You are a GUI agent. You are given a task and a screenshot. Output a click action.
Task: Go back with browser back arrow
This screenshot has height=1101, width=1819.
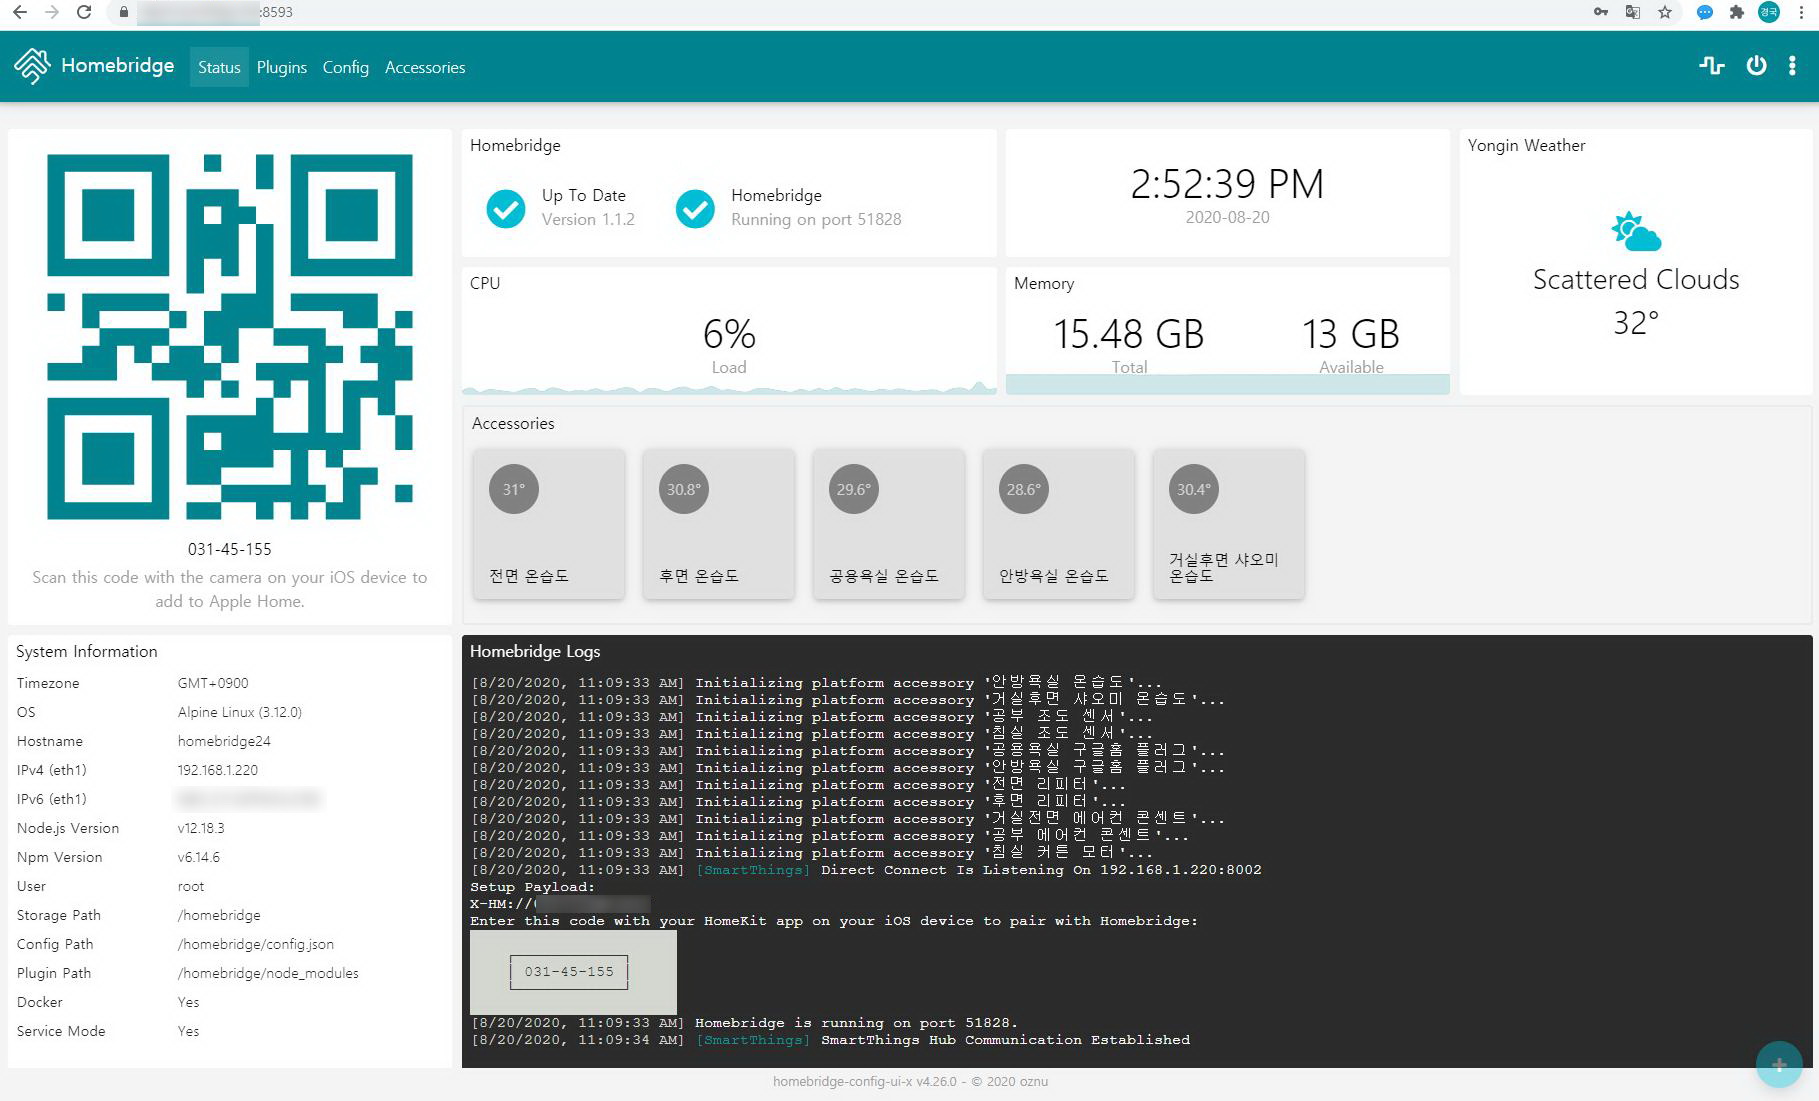point(19,12)
